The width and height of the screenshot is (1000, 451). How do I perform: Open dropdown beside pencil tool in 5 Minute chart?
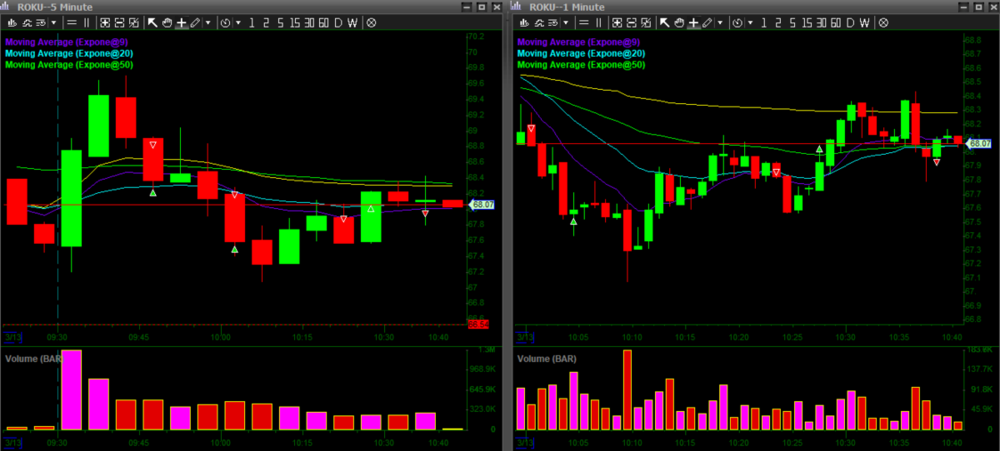point(207,22)
